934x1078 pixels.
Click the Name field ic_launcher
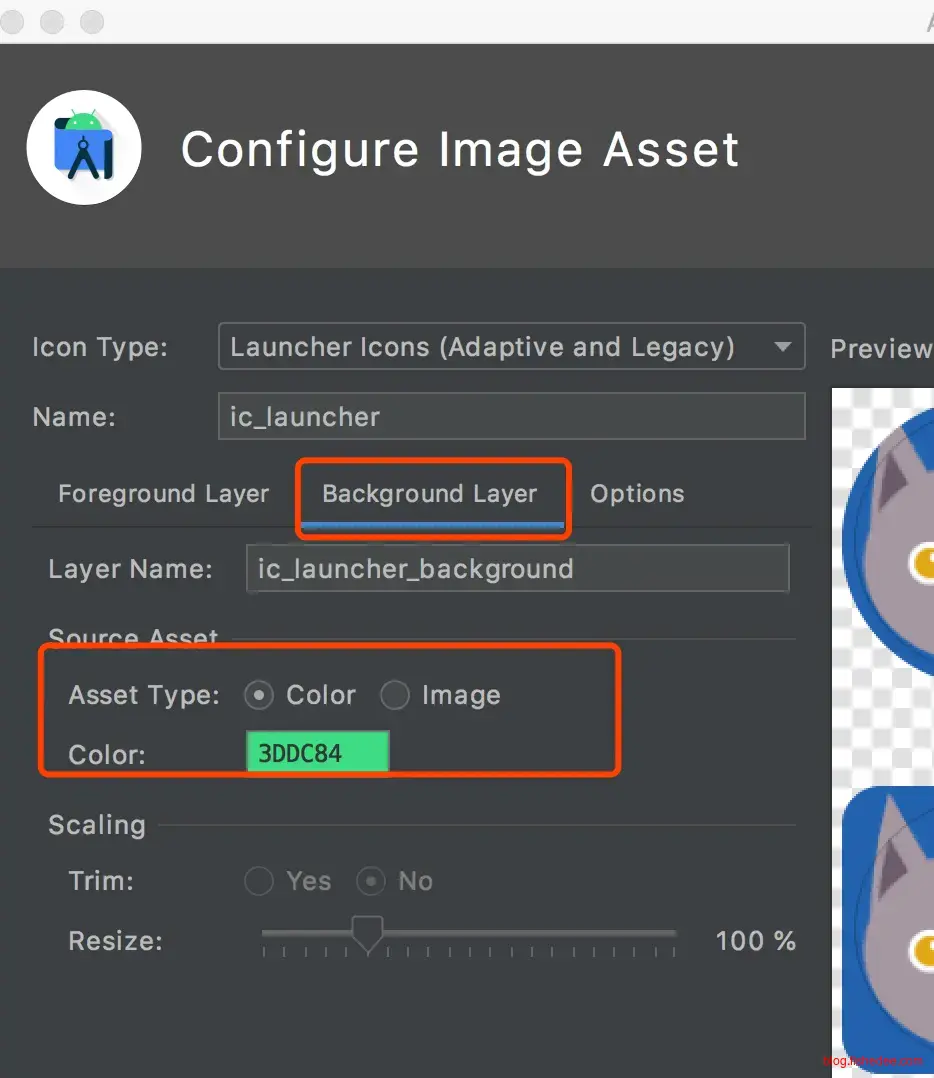coord(511,416)
